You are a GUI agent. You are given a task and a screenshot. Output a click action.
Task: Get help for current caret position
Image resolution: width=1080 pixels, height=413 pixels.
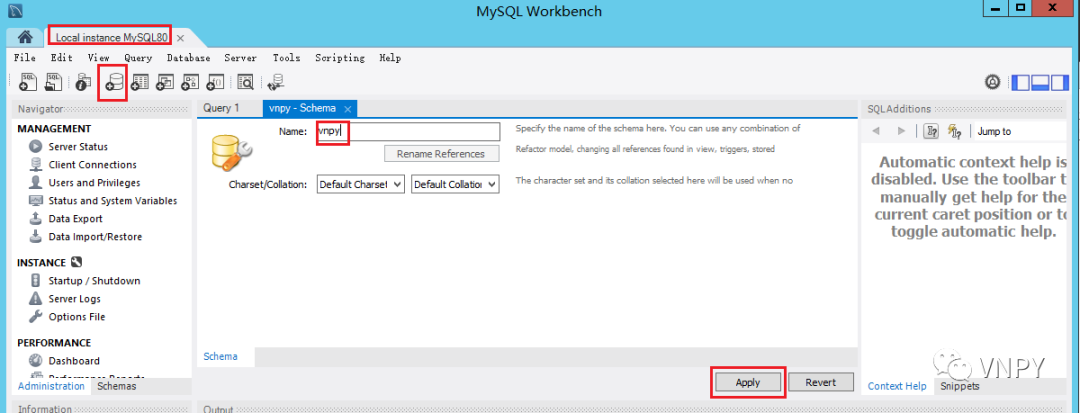coord(932,131)
